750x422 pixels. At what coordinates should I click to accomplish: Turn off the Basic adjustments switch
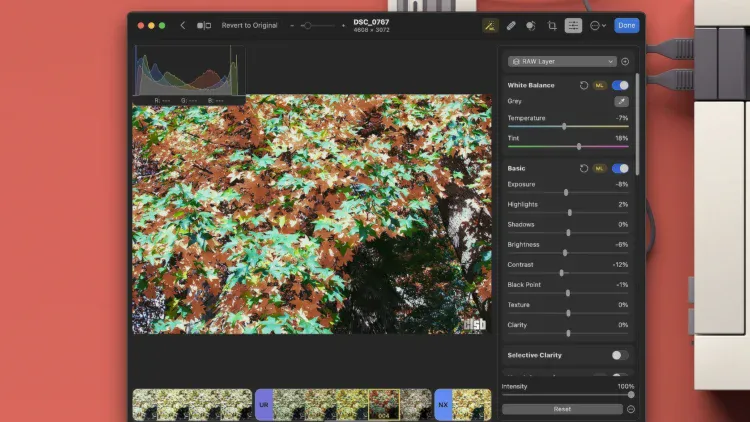coord(621,168)
